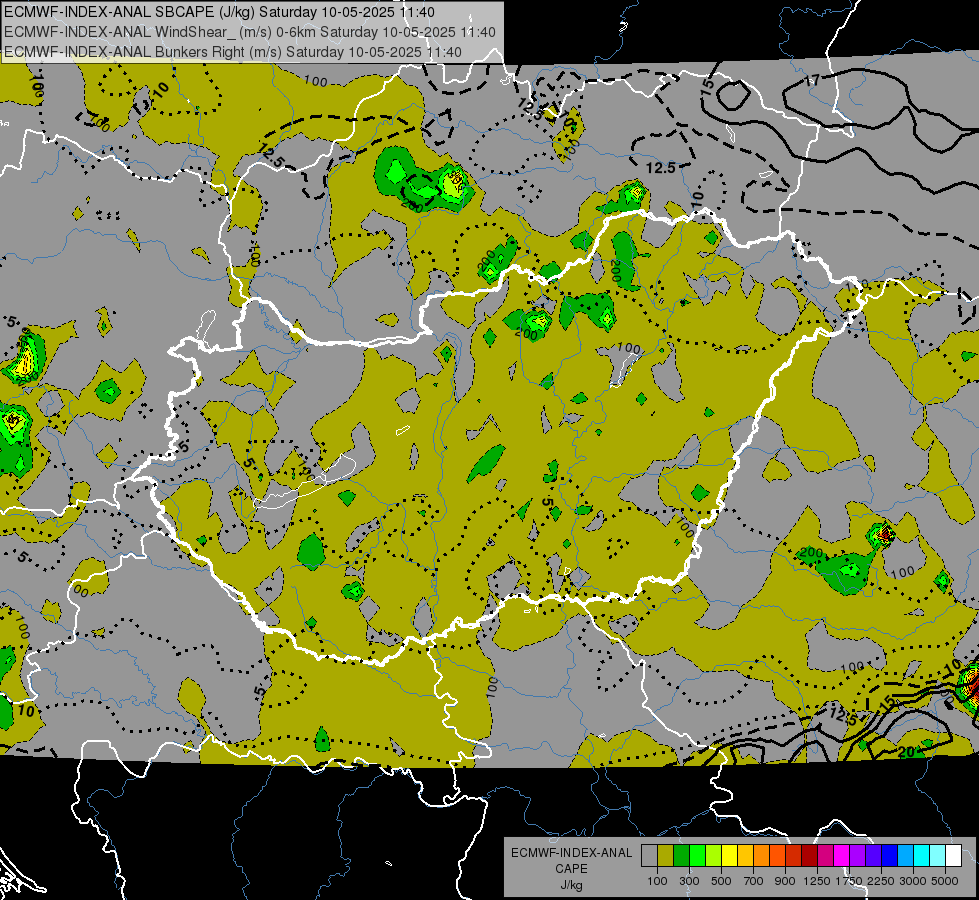Screen dimensions: 979x900
Task: Click the white swatch in the legend
Action: tap(953, 855)
